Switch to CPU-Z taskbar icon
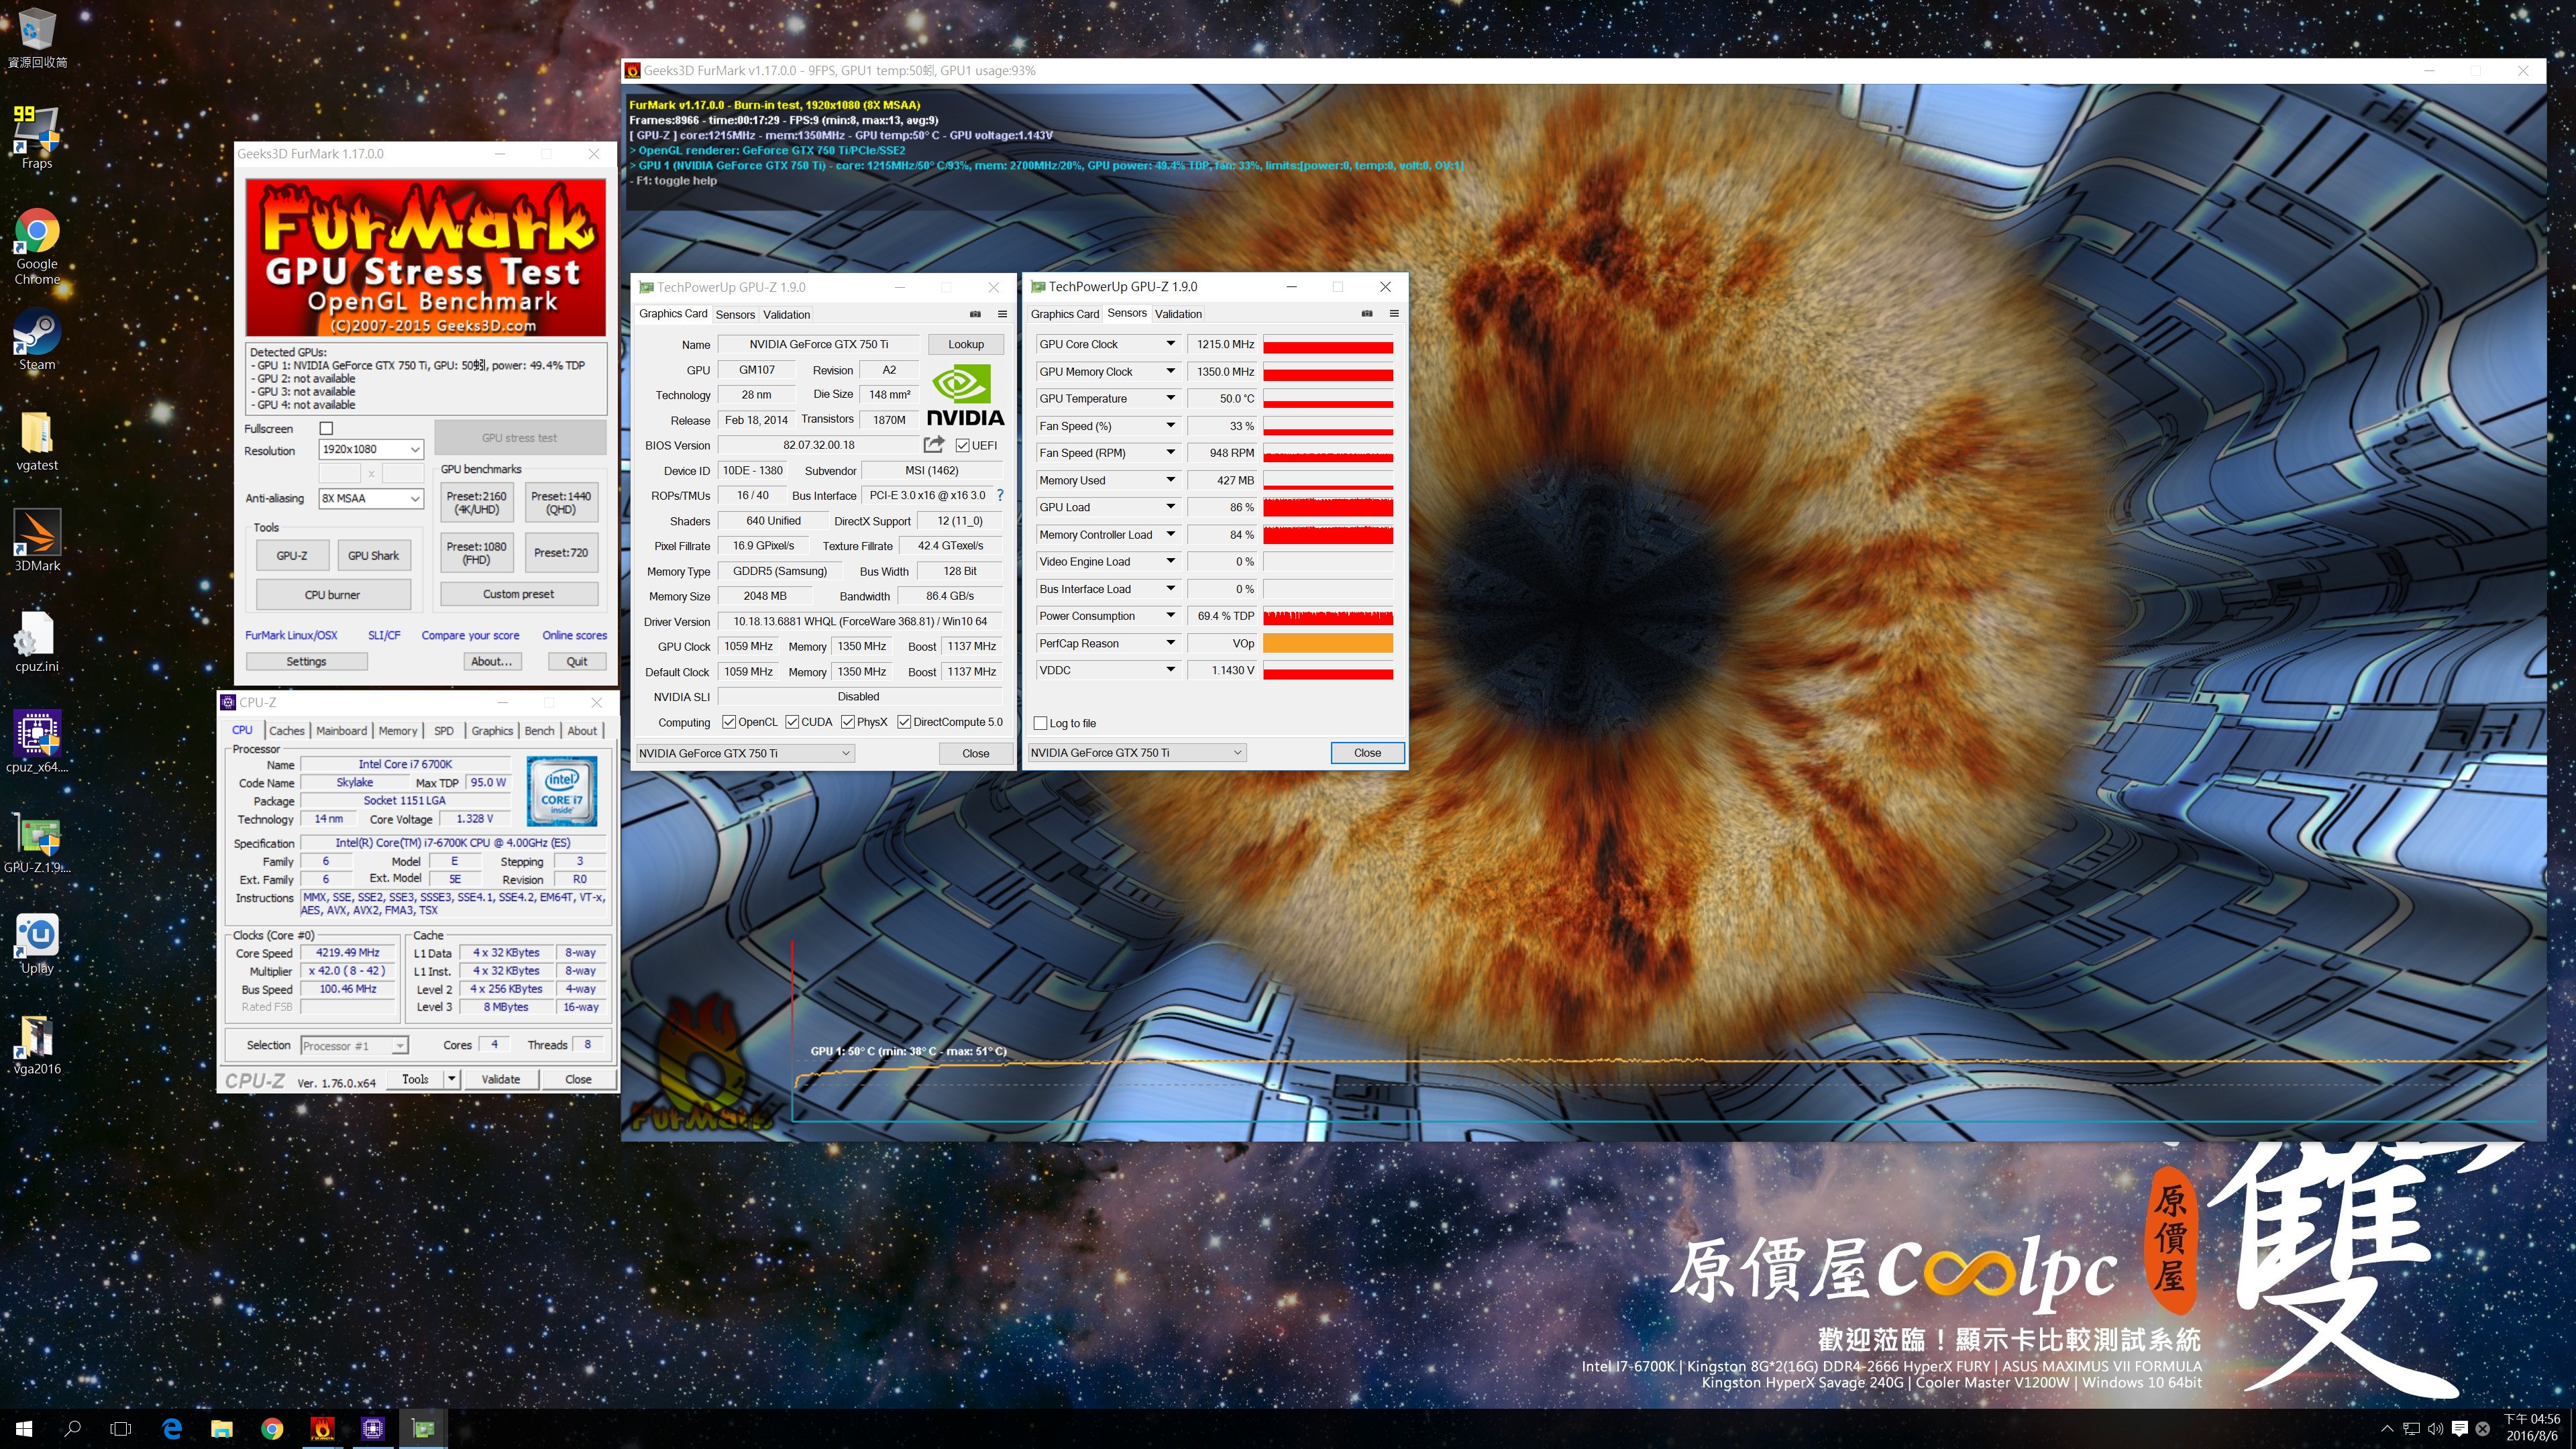The width and height of the screenshot is (2576, 1449). [x=373, y=1428]
